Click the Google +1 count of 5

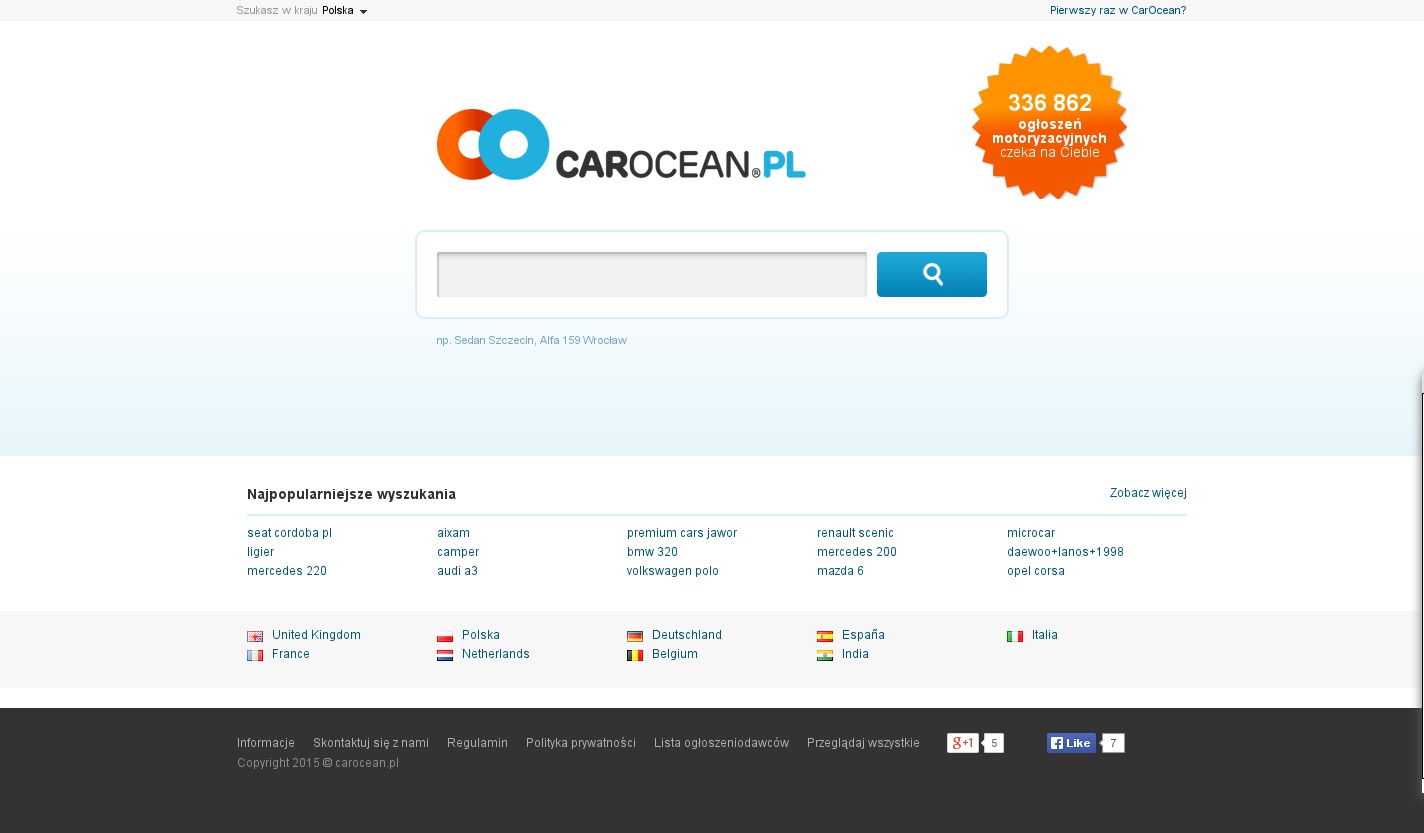click(994, 743)
